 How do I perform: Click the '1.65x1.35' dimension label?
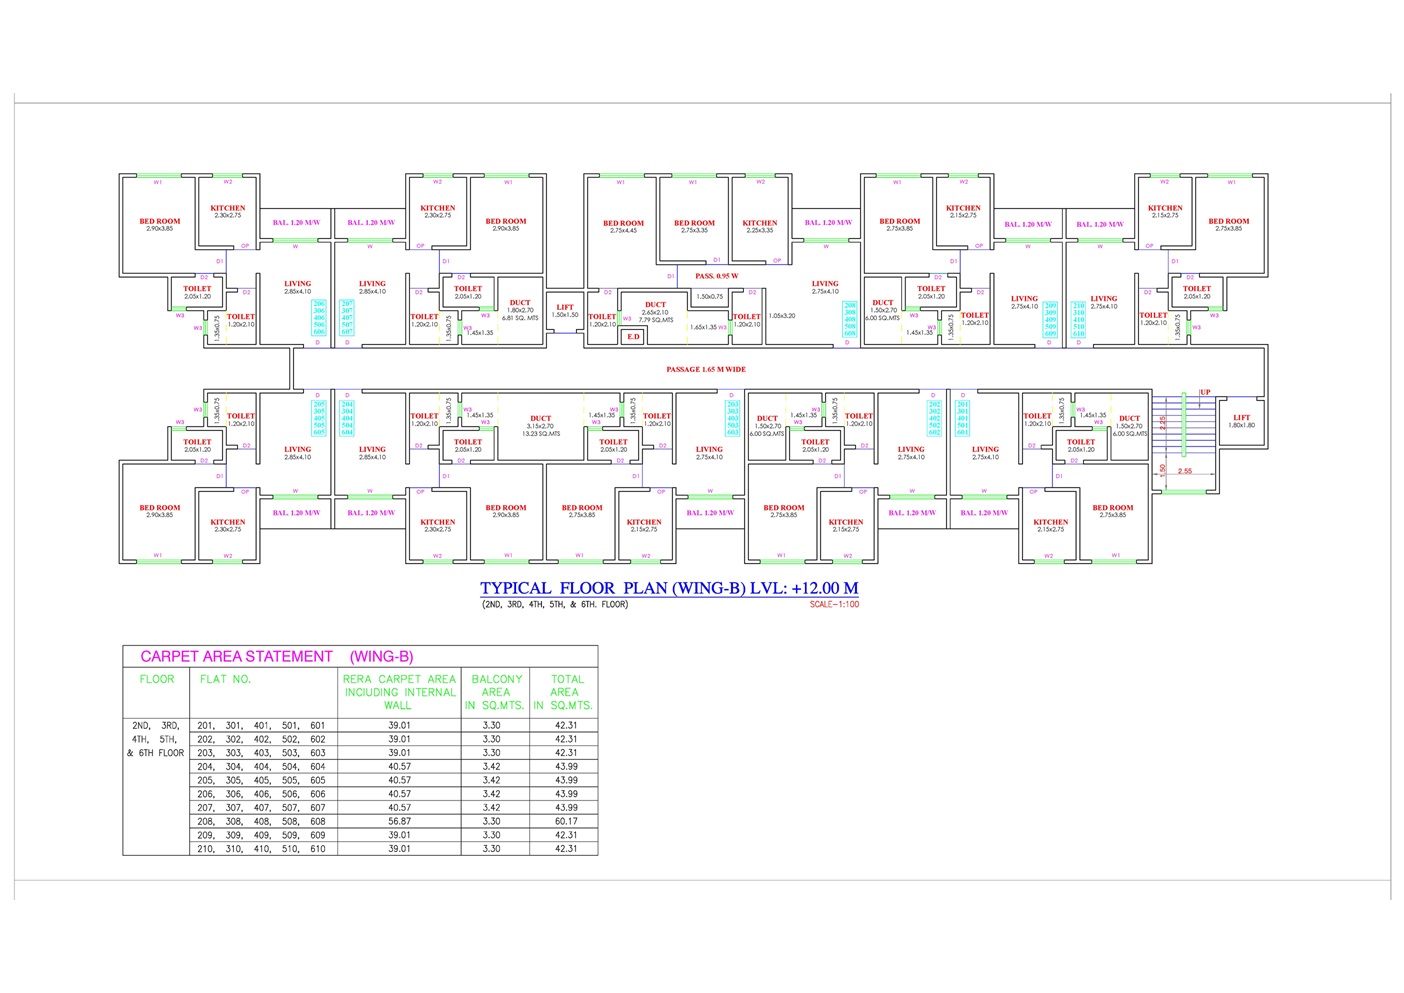(703, 327)
